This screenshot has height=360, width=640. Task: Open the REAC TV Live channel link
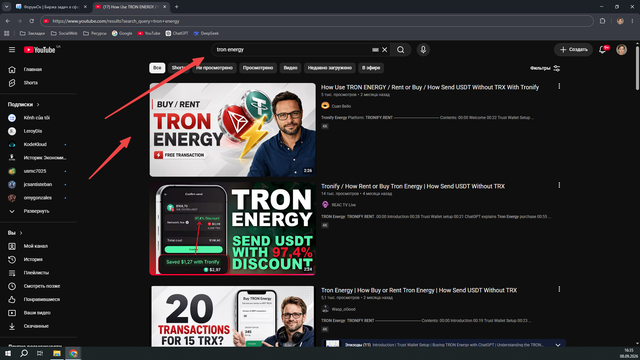(343, 205)
